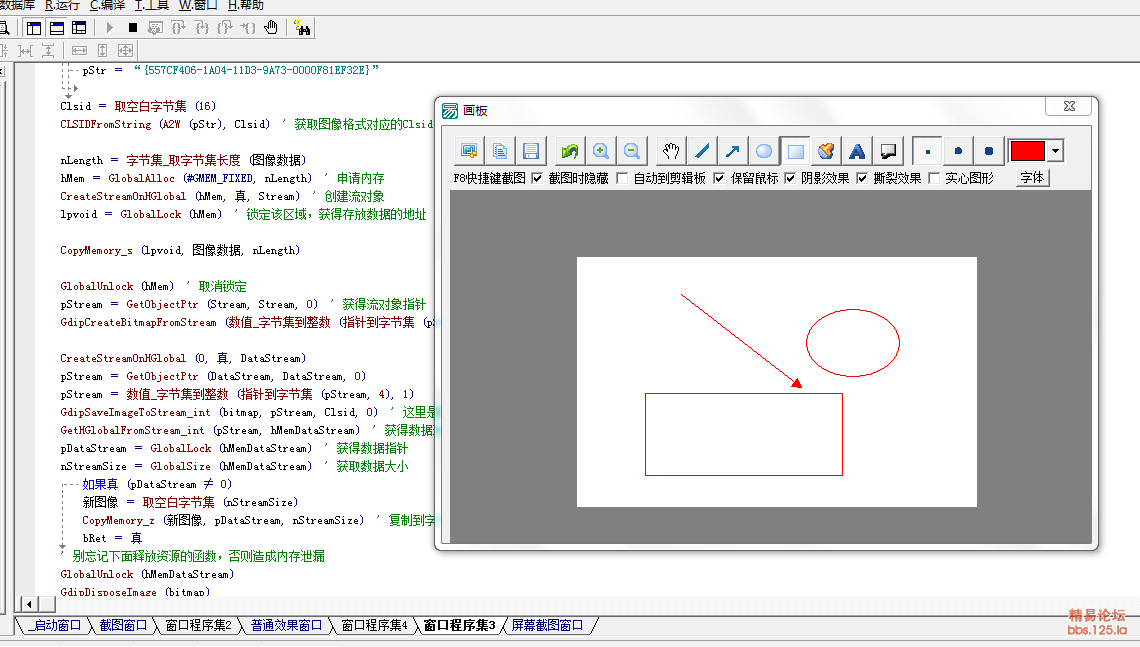Switch to the 窗口程序集3 tab
The height and width of the screenshot is (647, 1140).
pos(459,625)
